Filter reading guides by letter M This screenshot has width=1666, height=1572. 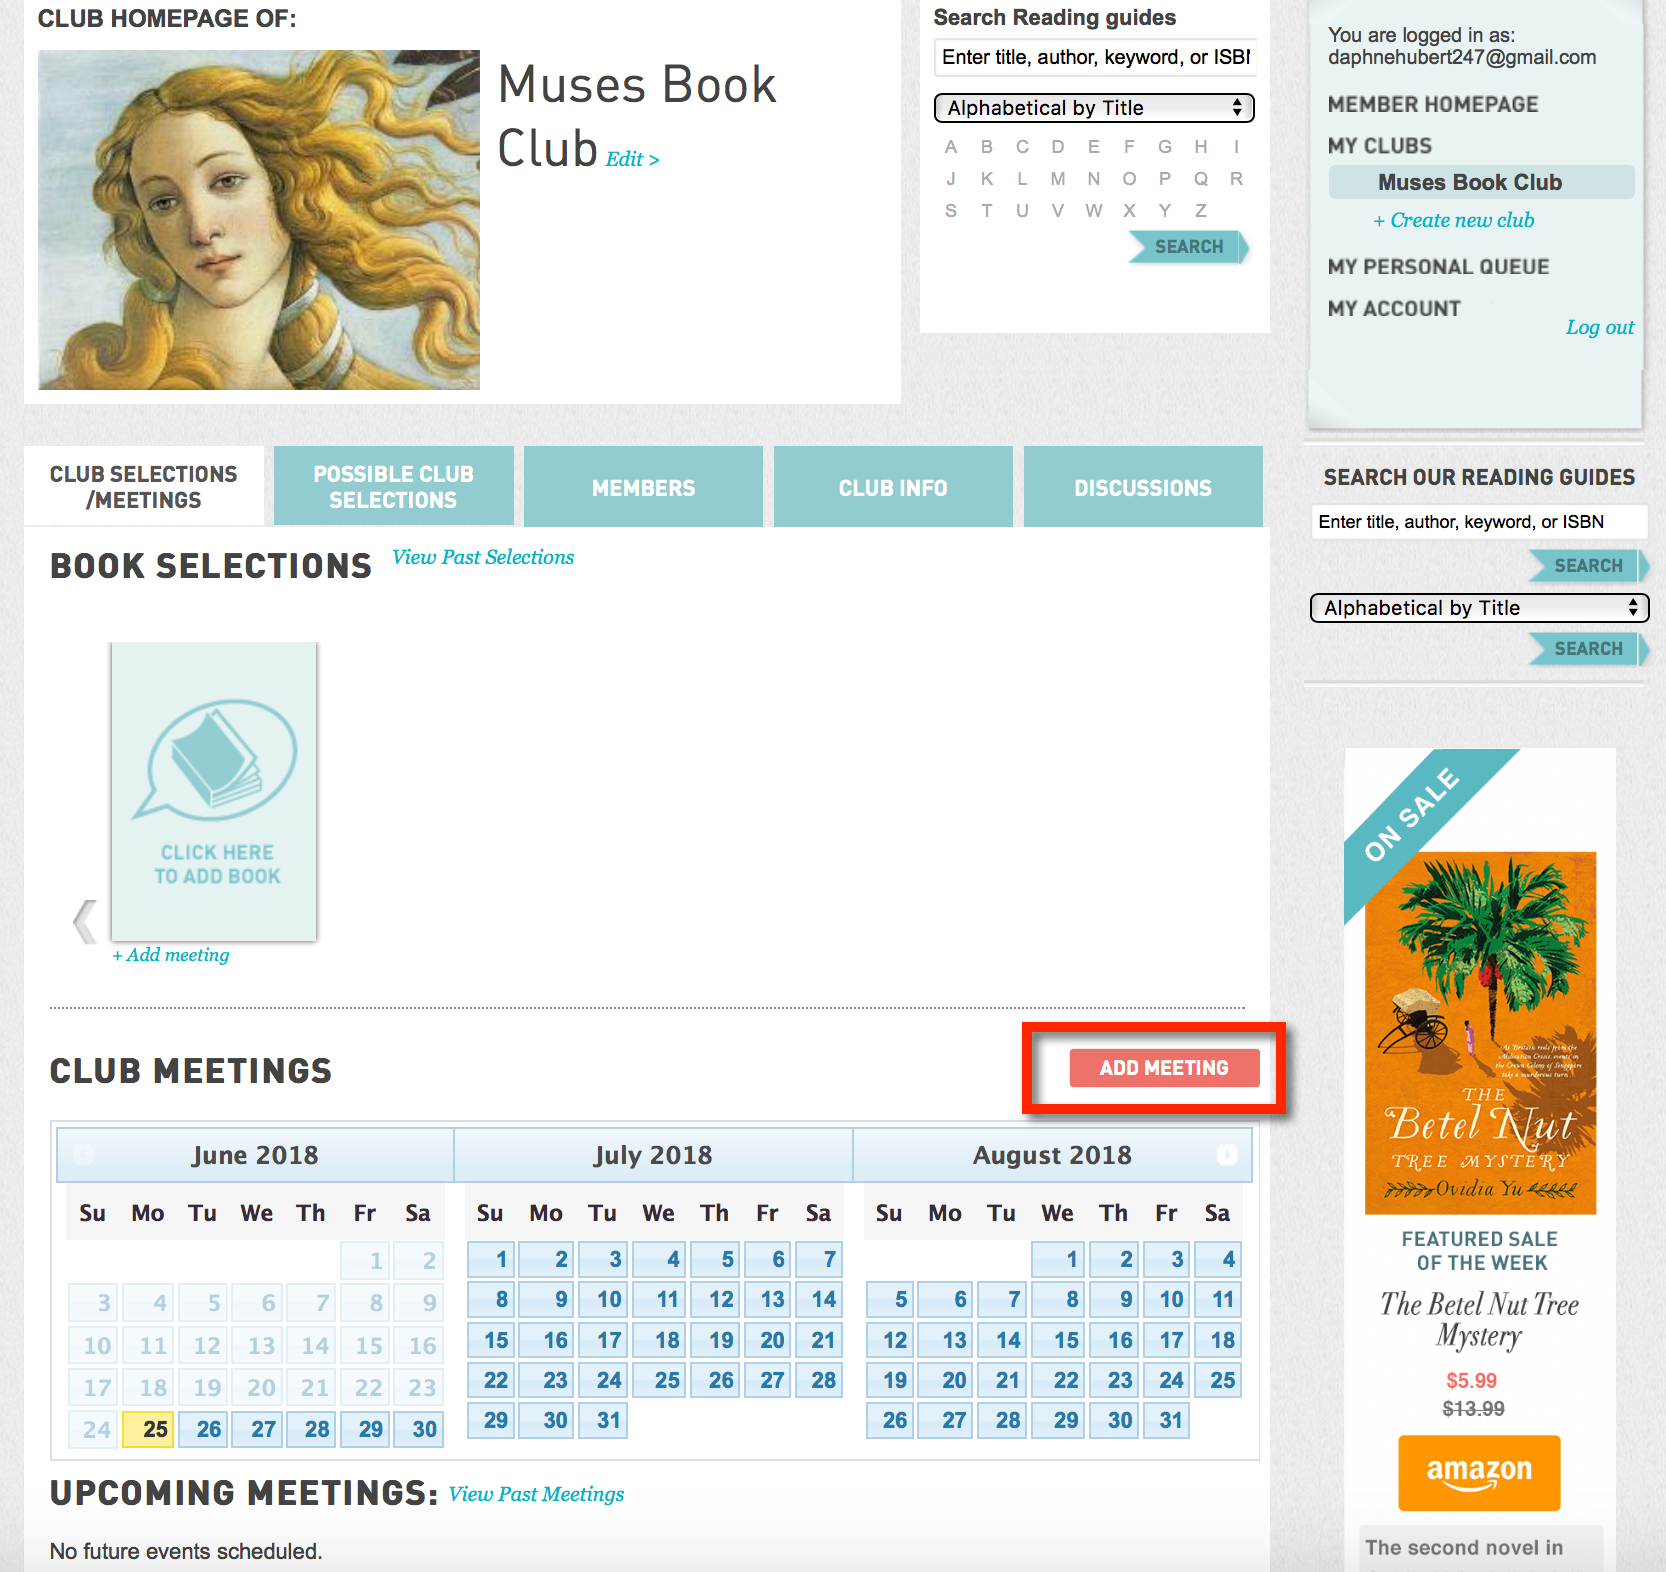click(1057, 179)
